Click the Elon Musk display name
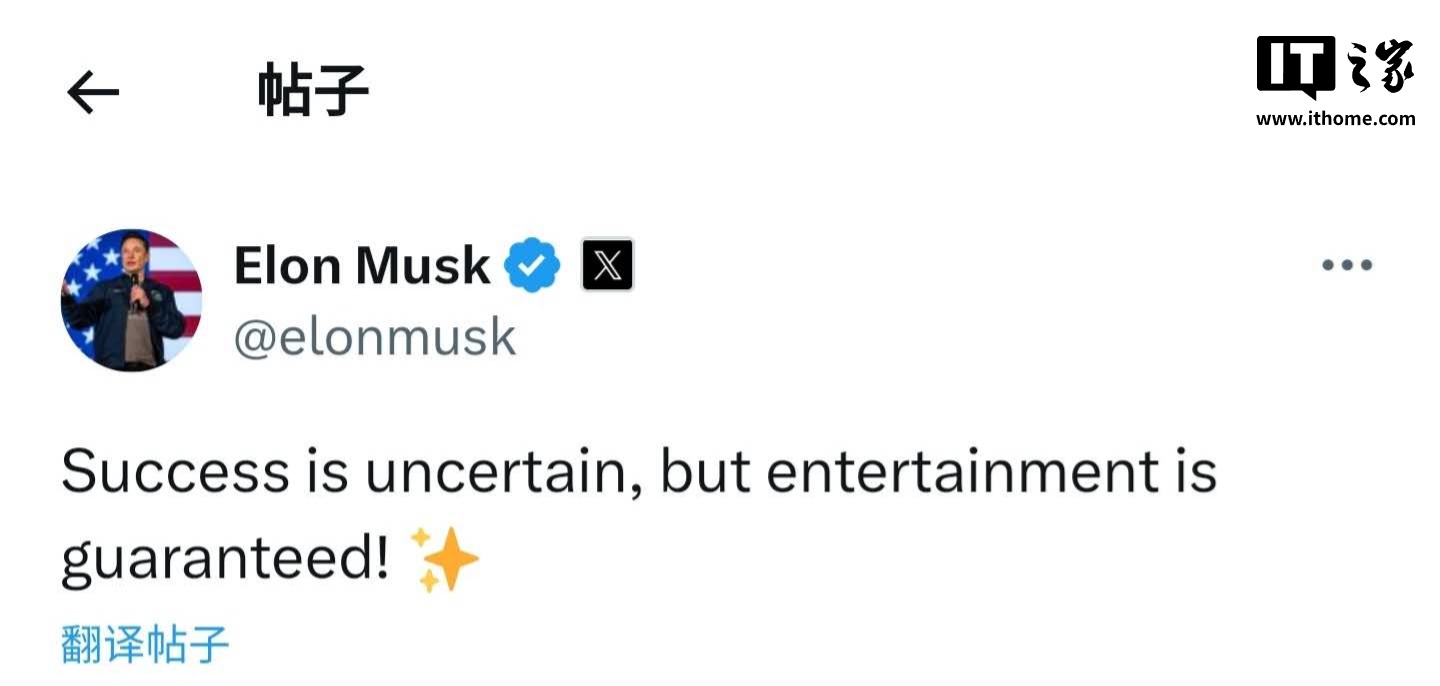The width and height of the screenshot is (1440, 686). (x=362, y=266)
